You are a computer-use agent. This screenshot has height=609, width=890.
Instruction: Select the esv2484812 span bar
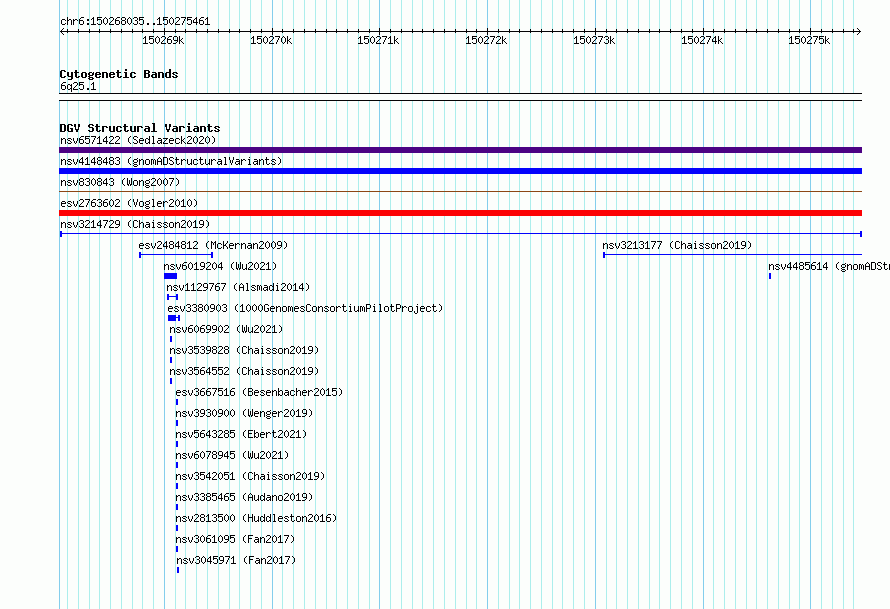[176, 255]
